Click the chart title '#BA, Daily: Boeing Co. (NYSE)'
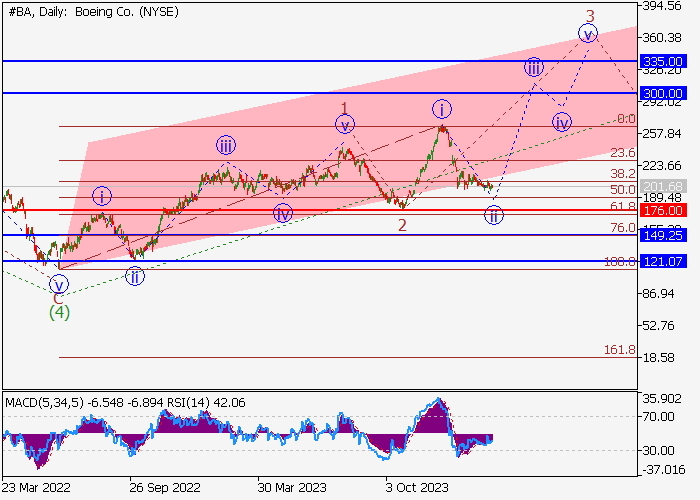 click(93, 12)
